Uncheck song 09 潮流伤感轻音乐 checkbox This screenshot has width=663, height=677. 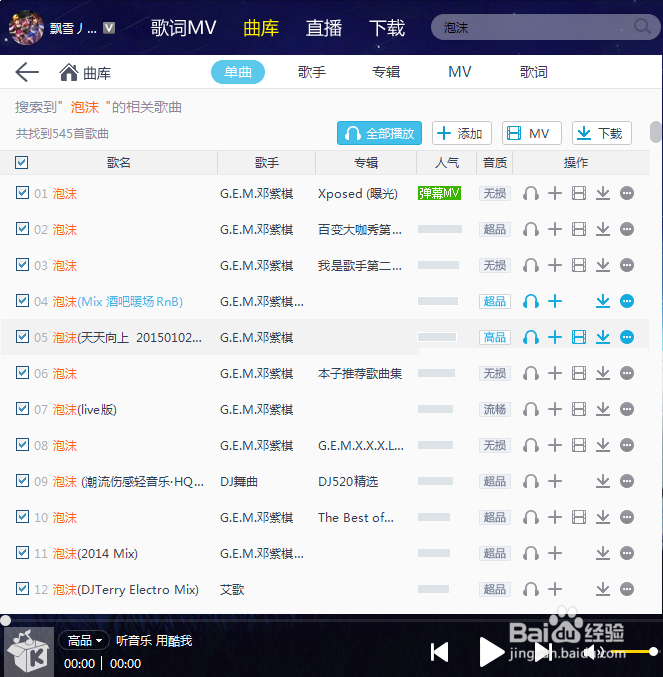pyautogui.click(x=22, y=481)
